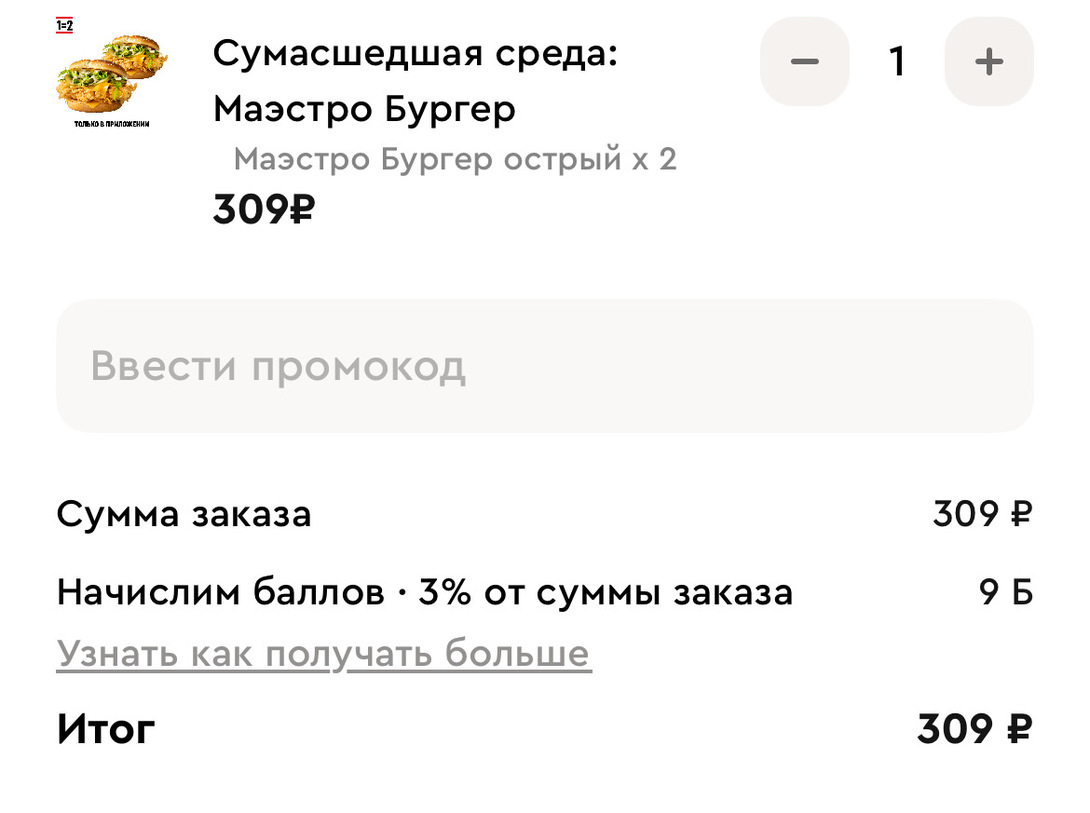Click the quantity value 1
Image resolution: width=1090 pixels, height=813 pixels.
[897, 62]
